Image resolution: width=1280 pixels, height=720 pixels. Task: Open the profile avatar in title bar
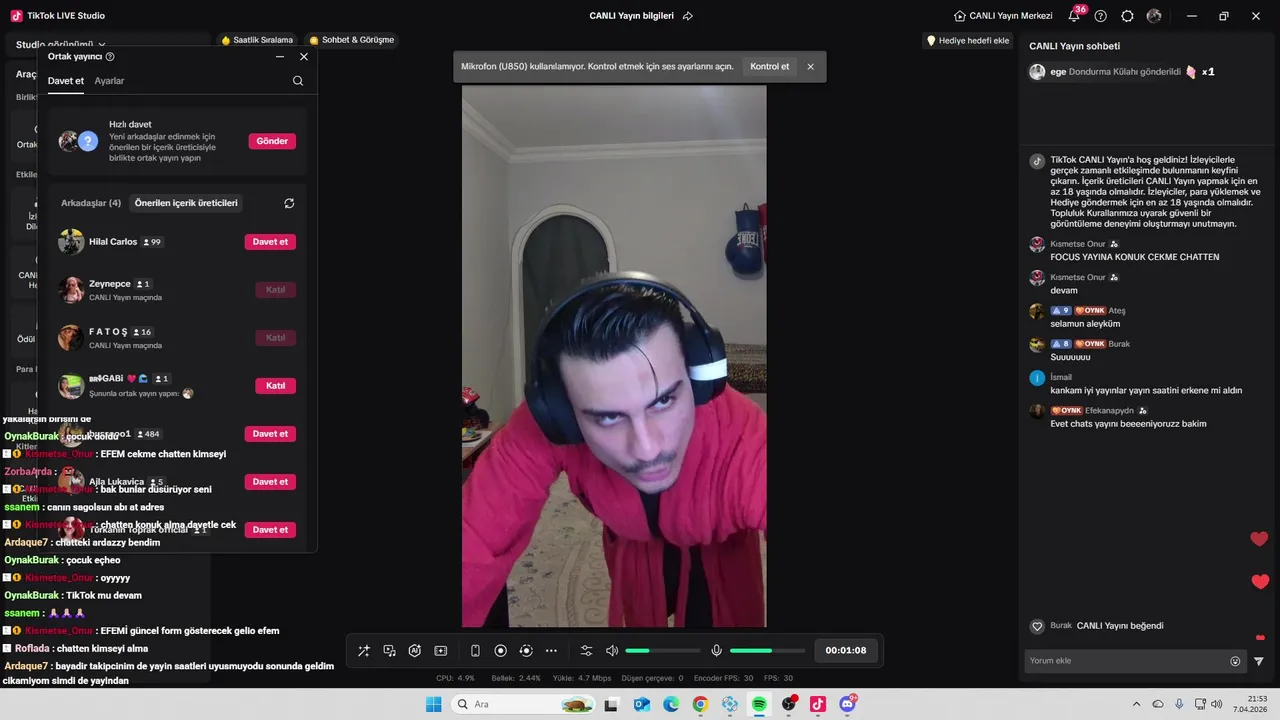[1154, 16]
